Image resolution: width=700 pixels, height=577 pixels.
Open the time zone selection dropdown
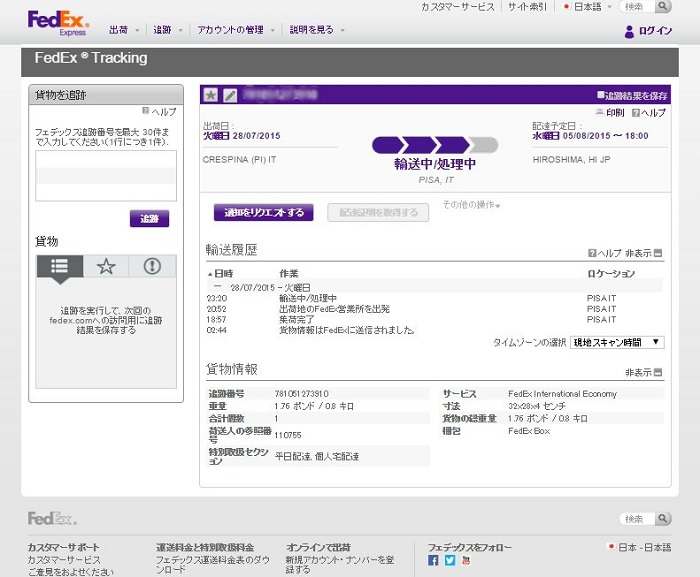click(x=617, y=343)
